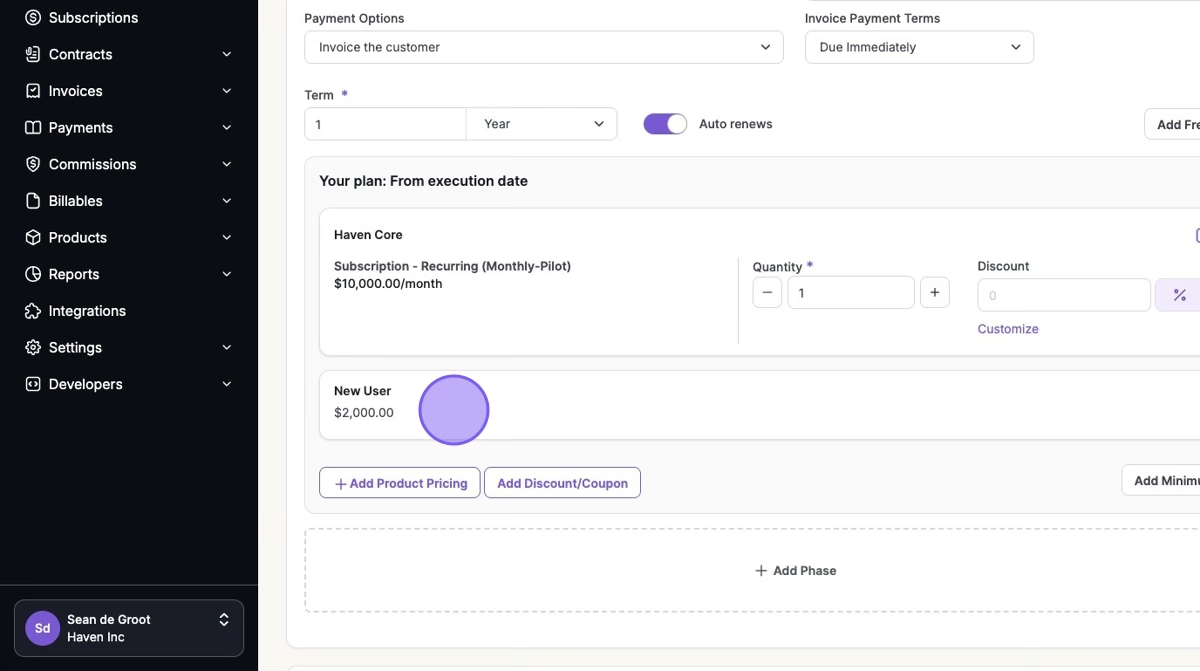Click the Developers code icon
Viewport: 1200px width, 671px height.
pyautogui.click(x=33, y=384)
